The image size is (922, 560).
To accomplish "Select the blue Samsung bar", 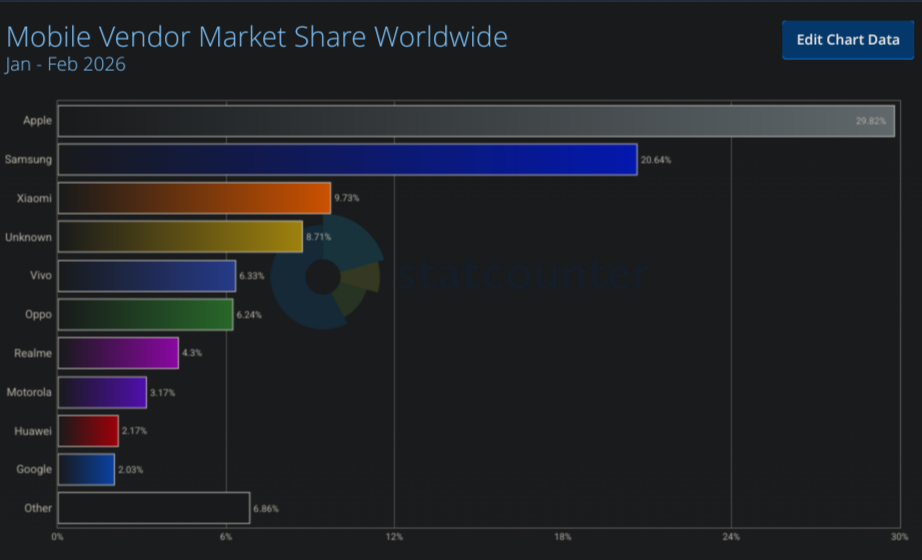I will point(348,159).
